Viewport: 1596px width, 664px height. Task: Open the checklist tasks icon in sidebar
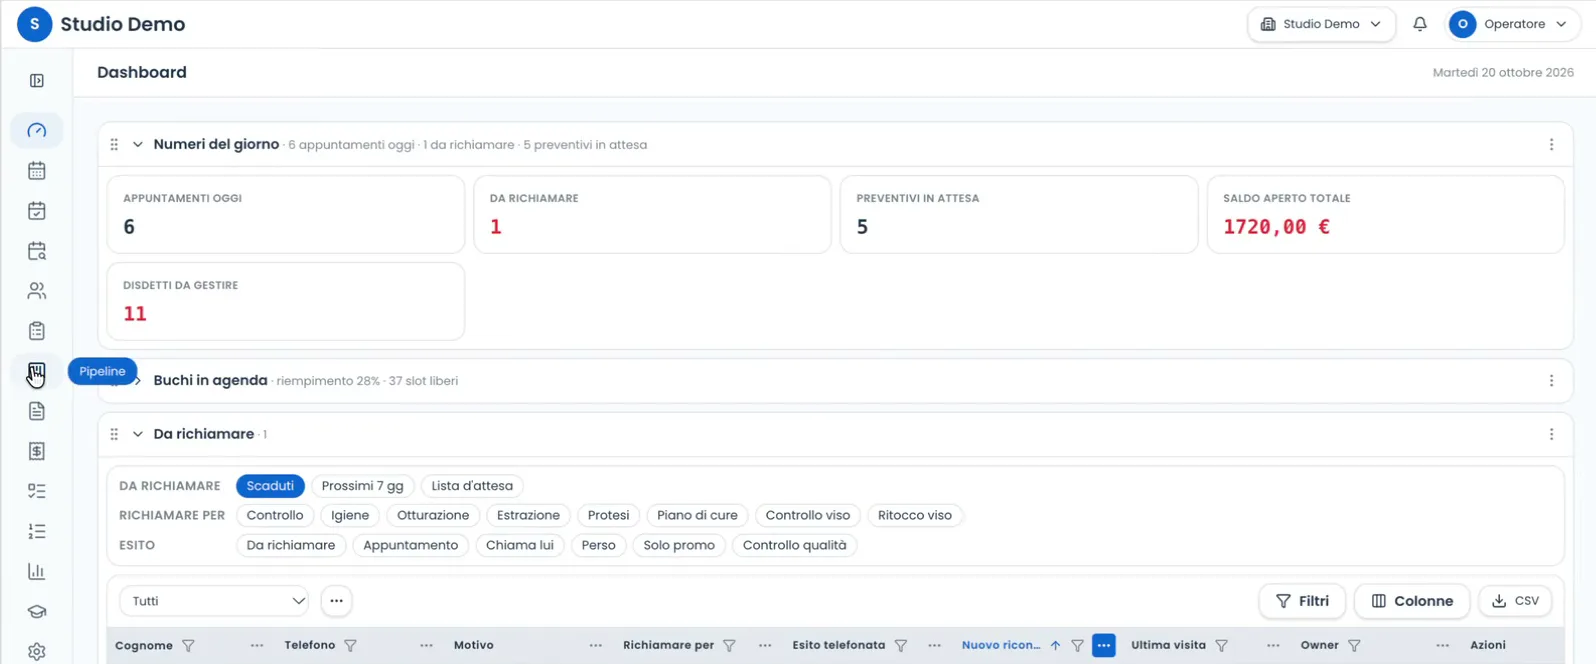pyautogui.click(x=37, y=491)
